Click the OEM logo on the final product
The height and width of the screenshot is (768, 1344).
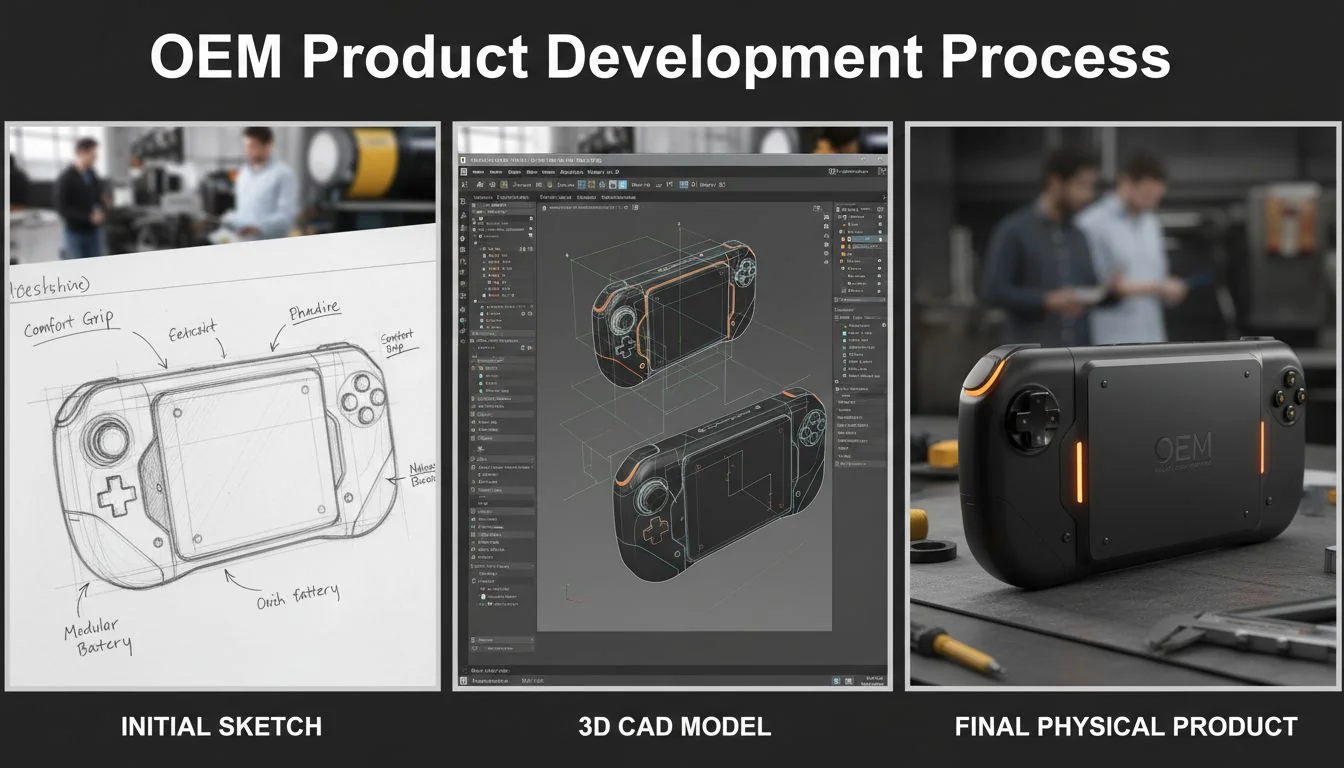coord(1182,446)
